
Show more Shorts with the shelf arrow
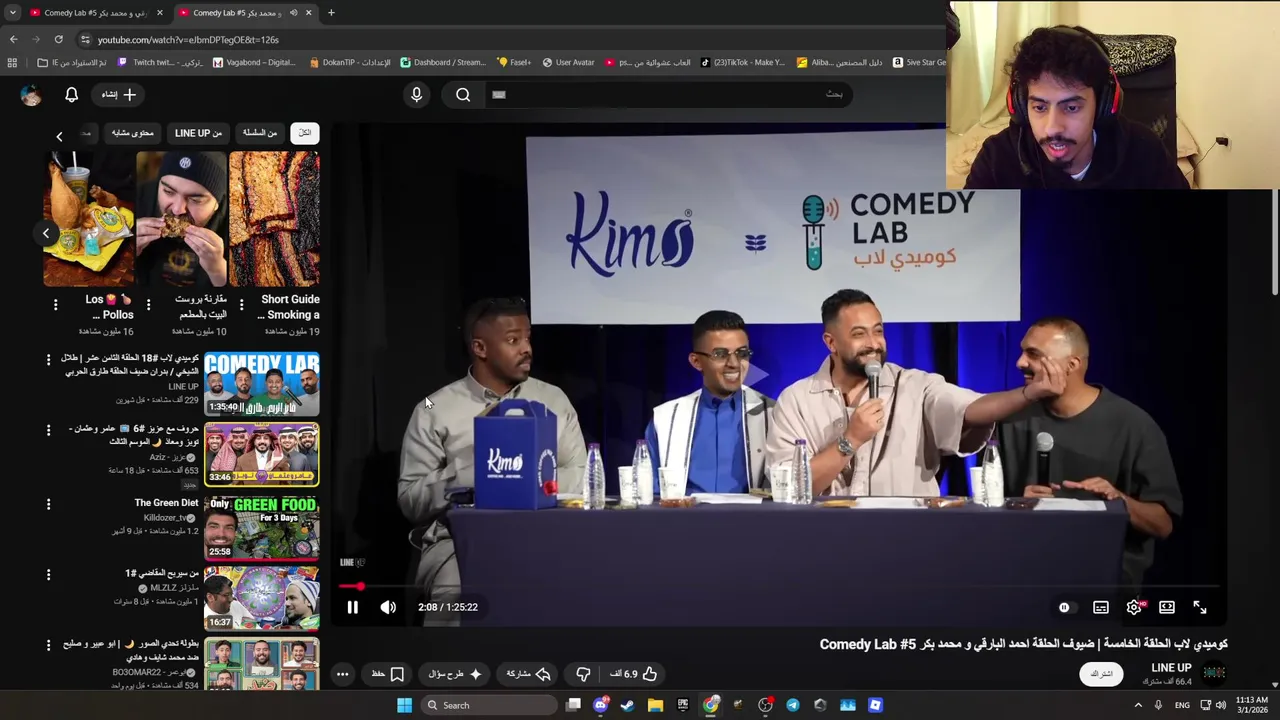[x=45, y=233]
